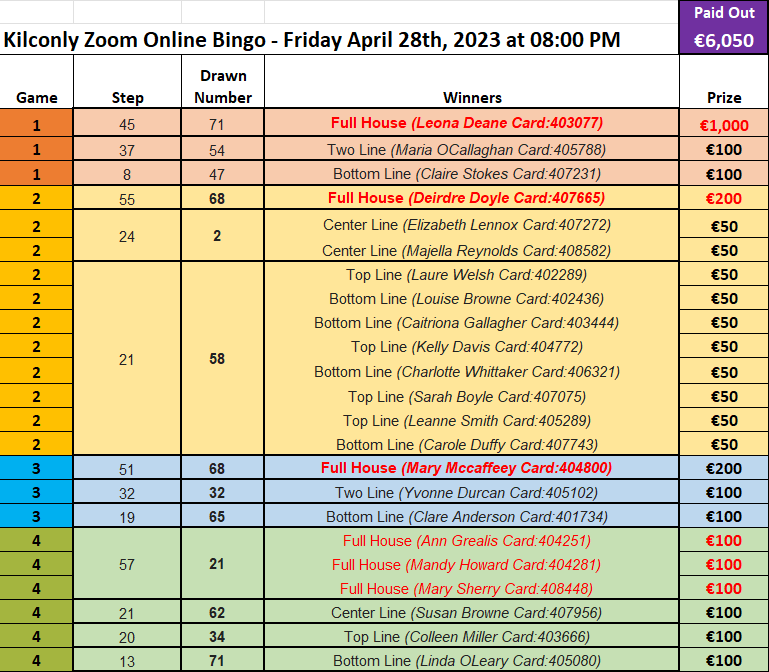Select Full House Mandy Howard winner cell
Viewport: 769px width, 672px height.
(472, 564)
